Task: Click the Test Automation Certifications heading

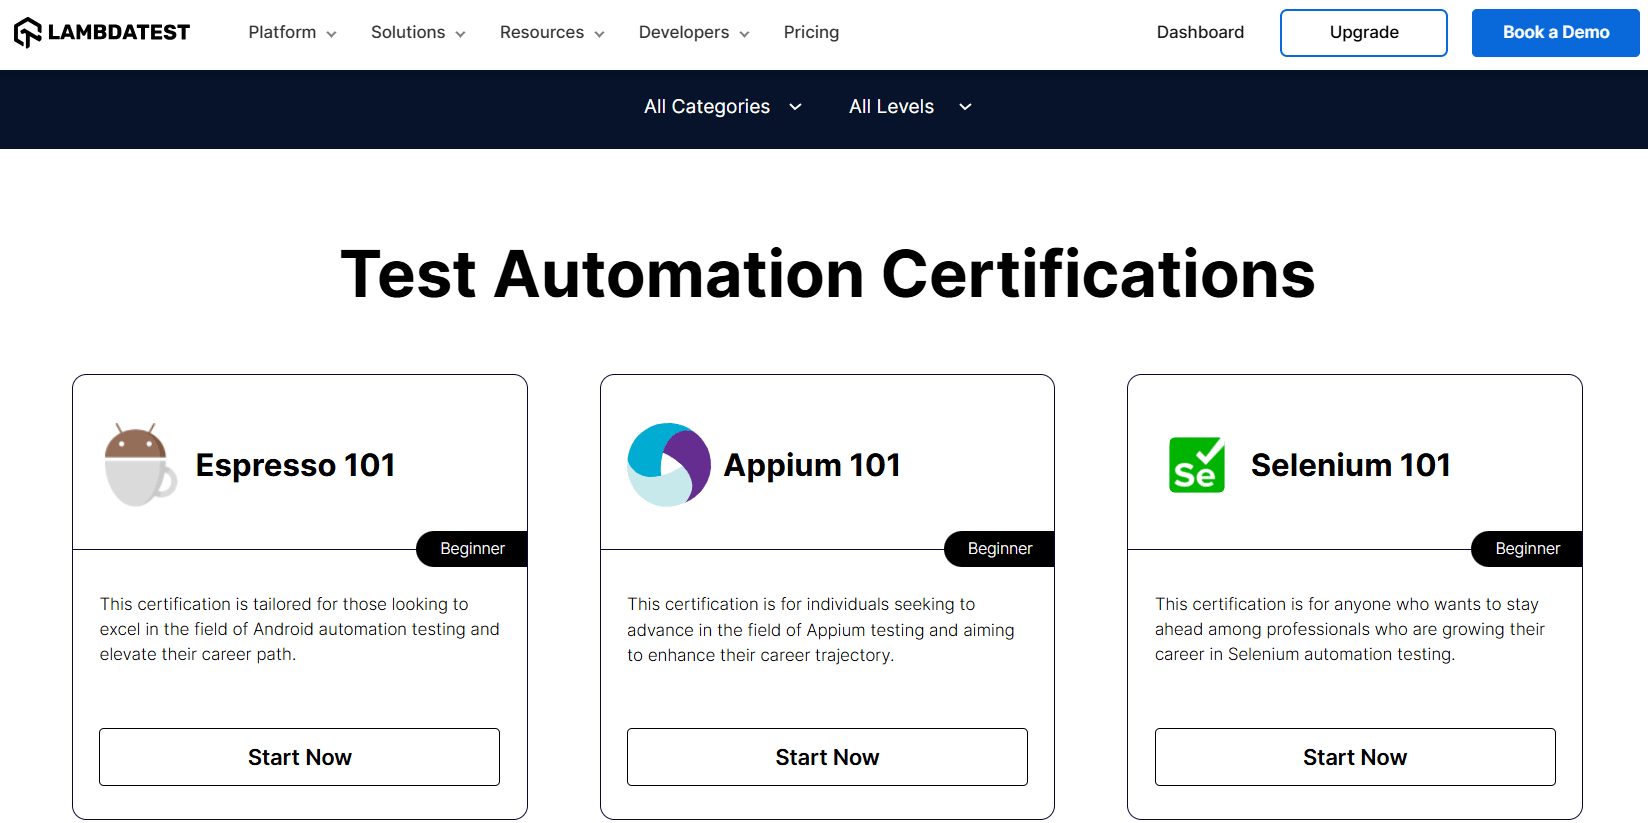Action: [828, 274]
